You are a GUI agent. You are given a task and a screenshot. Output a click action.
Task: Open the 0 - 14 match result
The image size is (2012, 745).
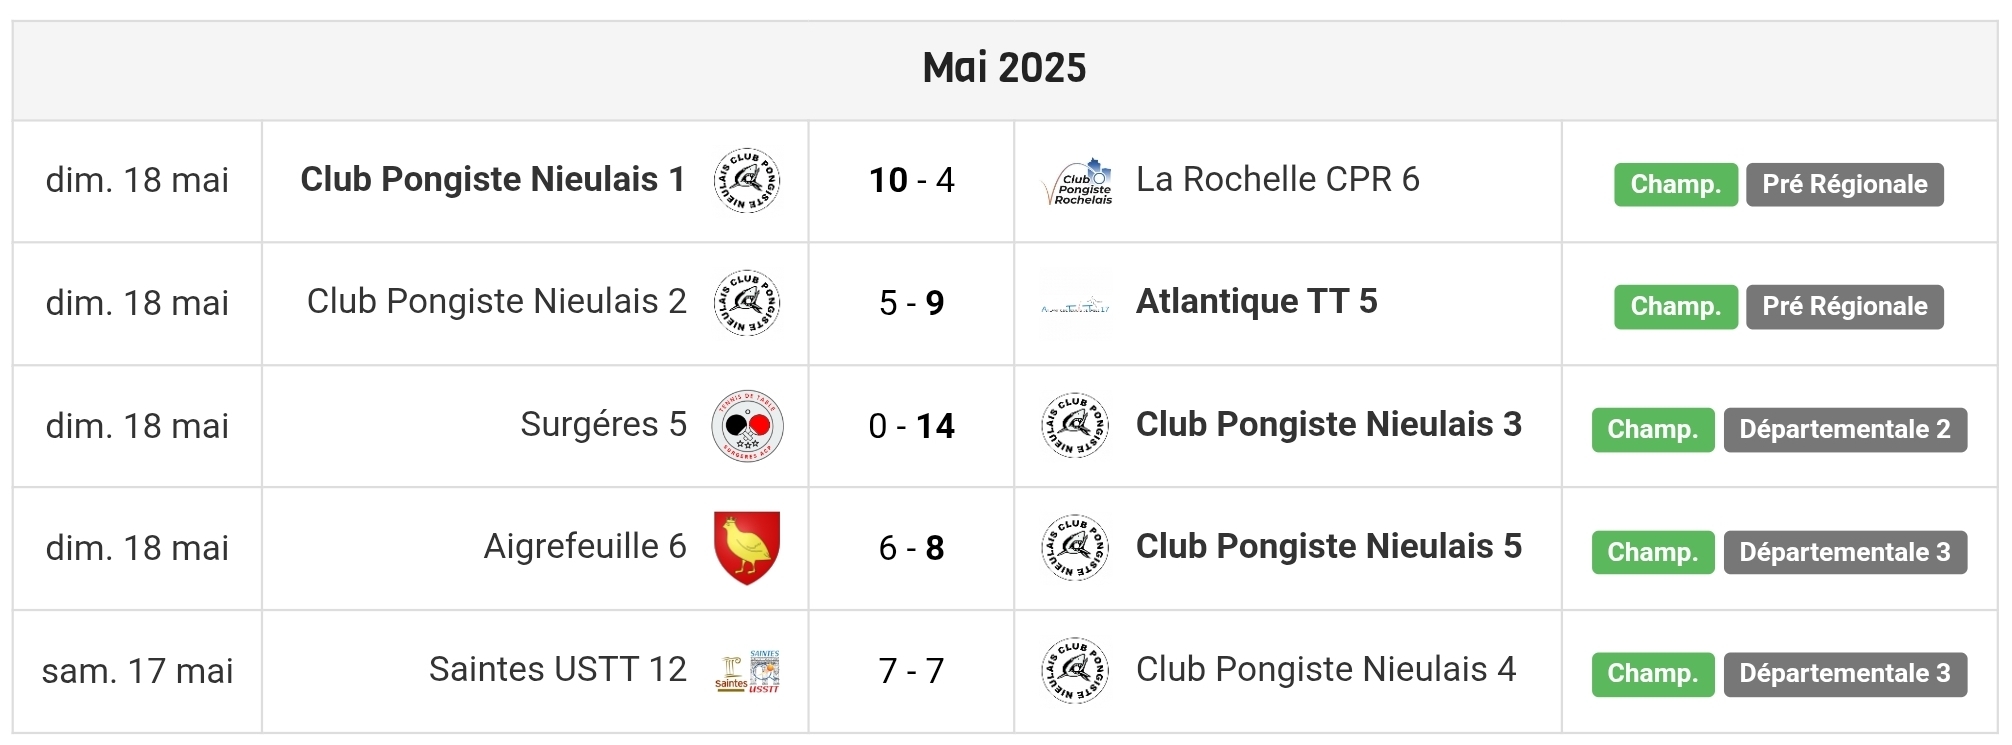[911, 426]
